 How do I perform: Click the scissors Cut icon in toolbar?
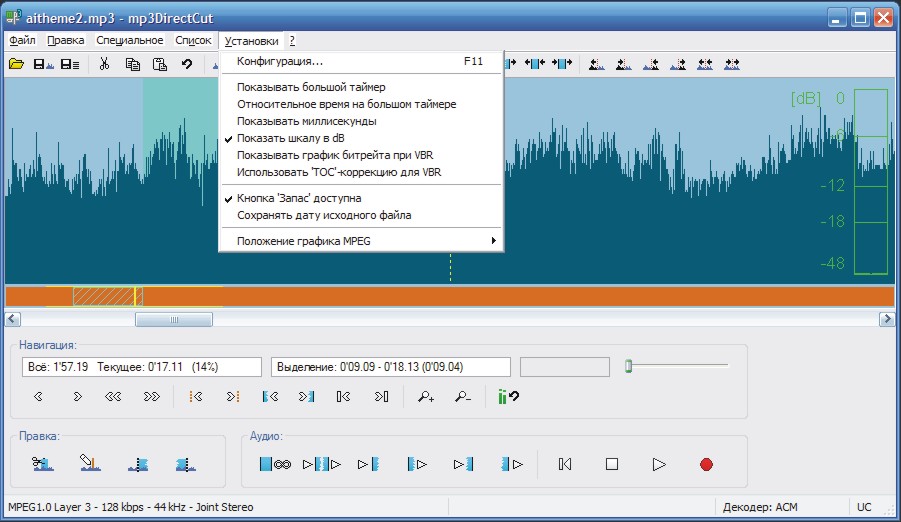[104, 64]
